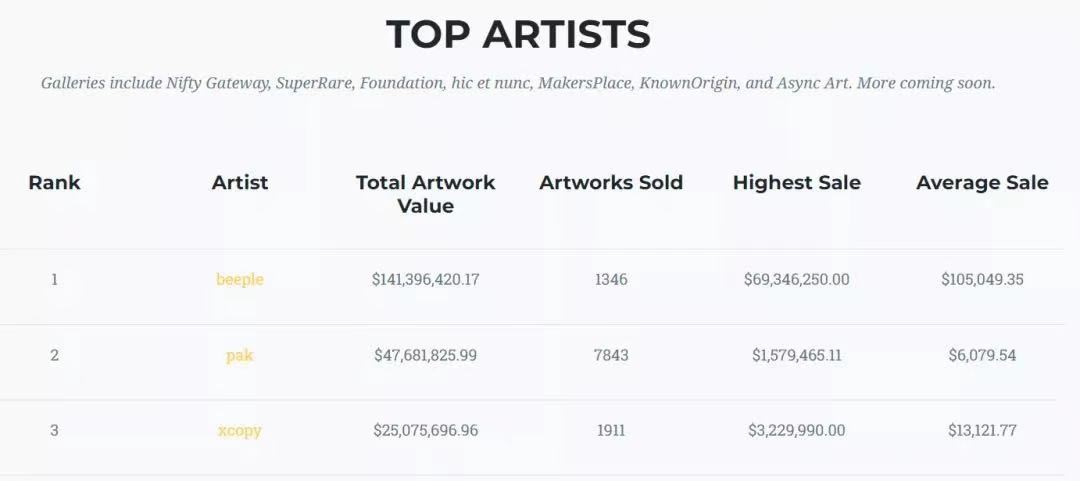This screenshot has width=1080, height=481.
Task: Select beeple's total value $141,396,420.17
Action: pos(426,280)
